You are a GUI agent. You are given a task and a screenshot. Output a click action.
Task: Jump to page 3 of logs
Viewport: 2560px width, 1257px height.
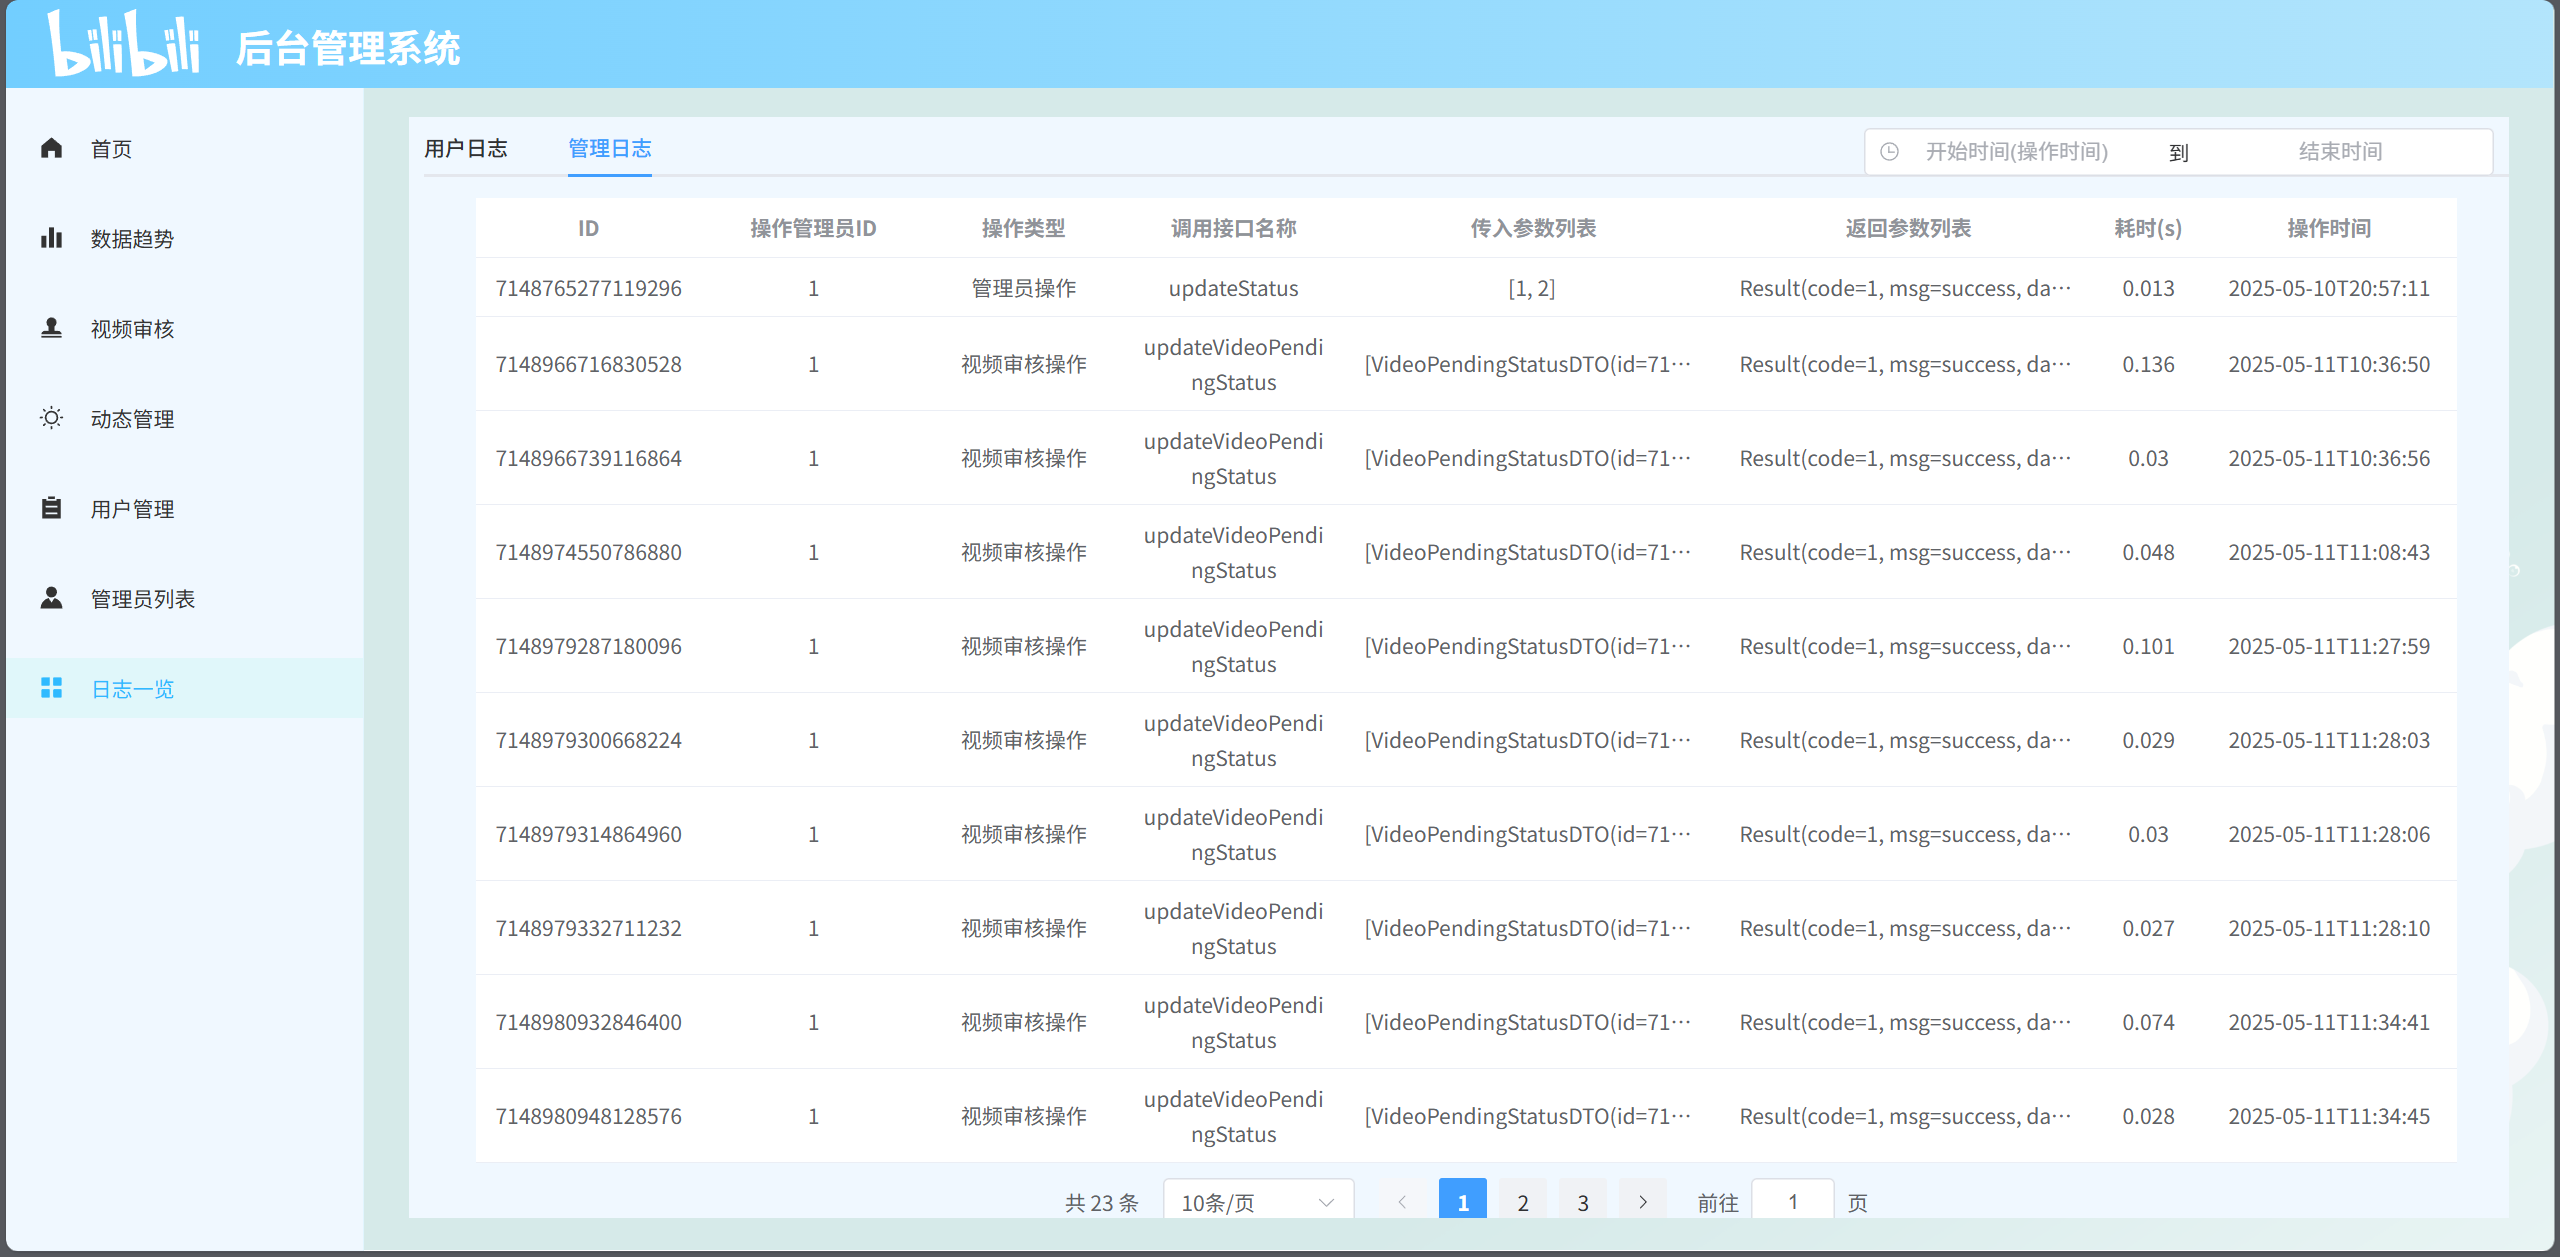[1582, 1202]
